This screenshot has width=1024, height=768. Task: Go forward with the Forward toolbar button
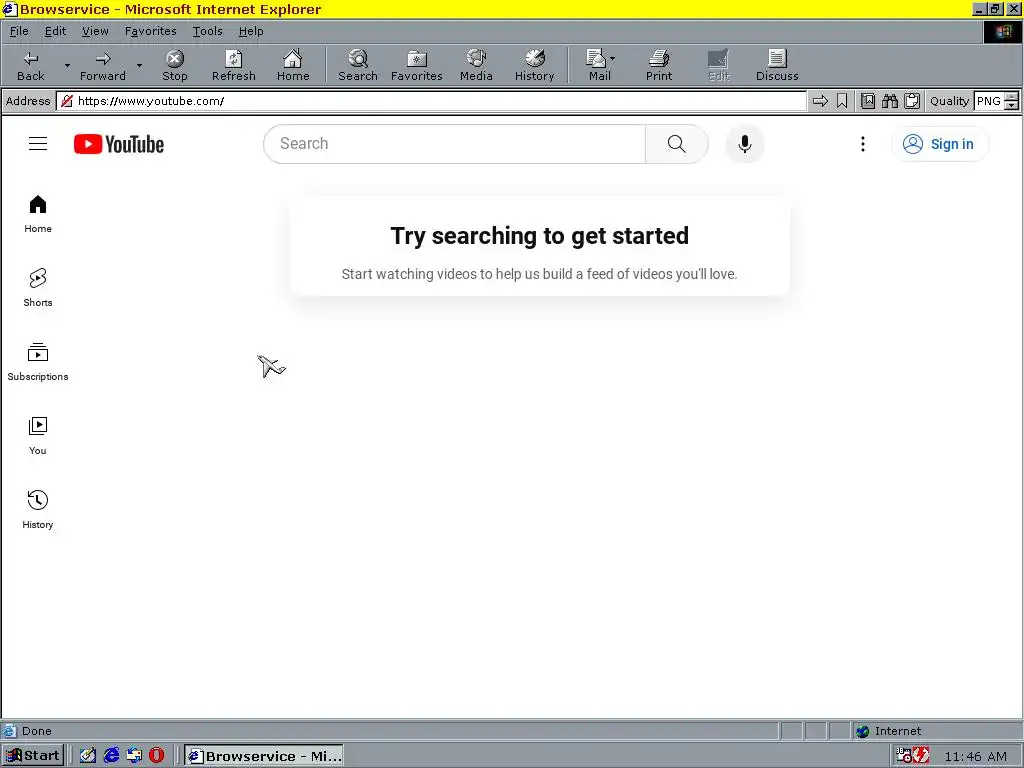(103, 65)
